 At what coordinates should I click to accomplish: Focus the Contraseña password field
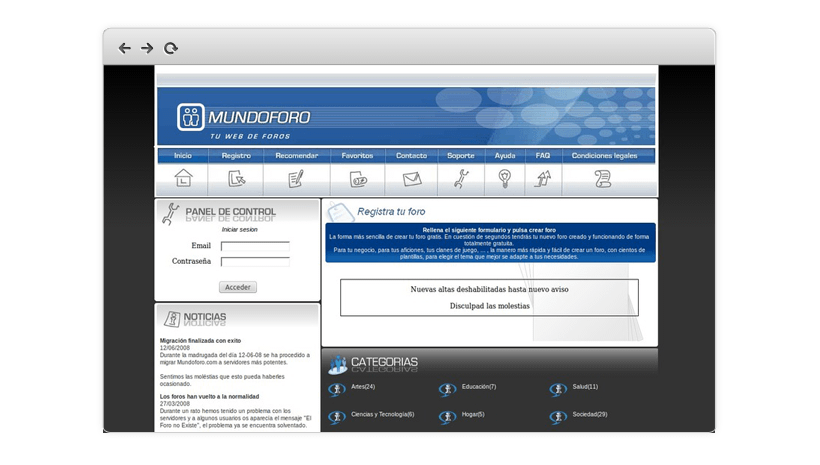pos(255,262)
